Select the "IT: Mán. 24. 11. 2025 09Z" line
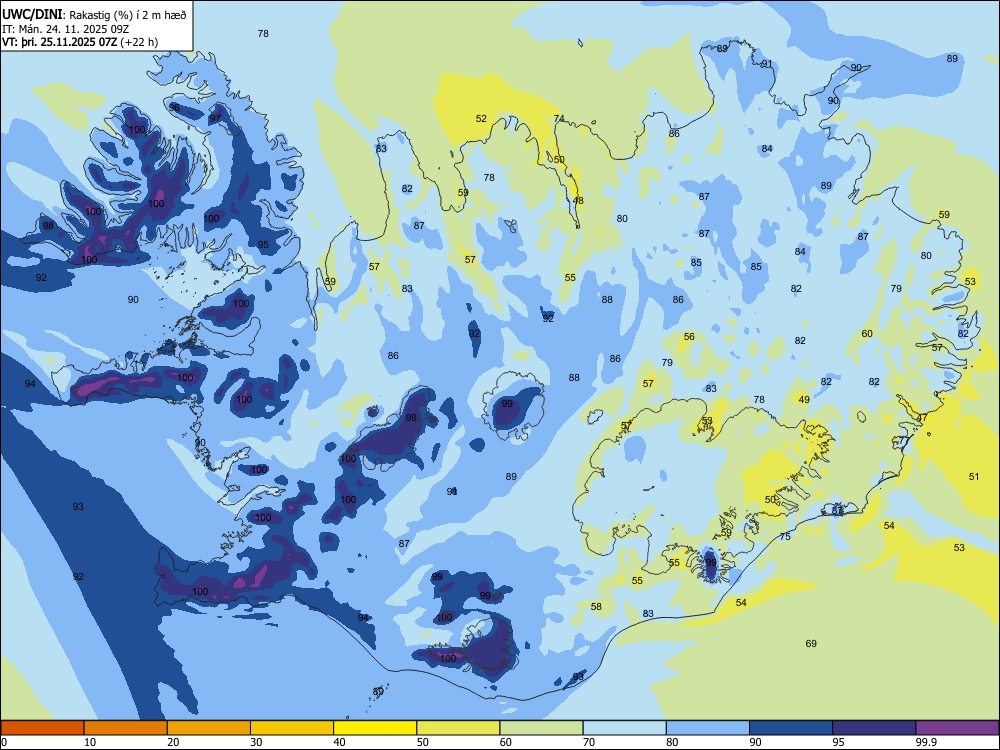The height and width of the screenshot is (750, 1000). [66, 29]
